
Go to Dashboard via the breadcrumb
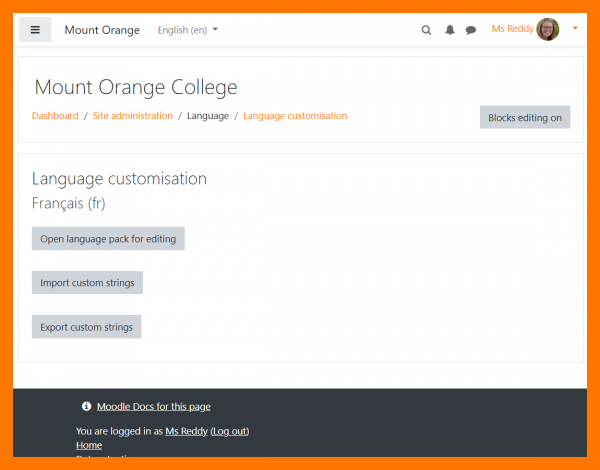coord(55,116)
